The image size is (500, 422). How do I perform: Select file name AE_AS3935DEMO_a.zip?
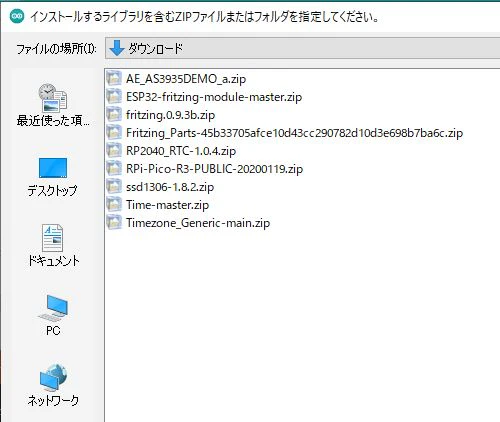186,79
